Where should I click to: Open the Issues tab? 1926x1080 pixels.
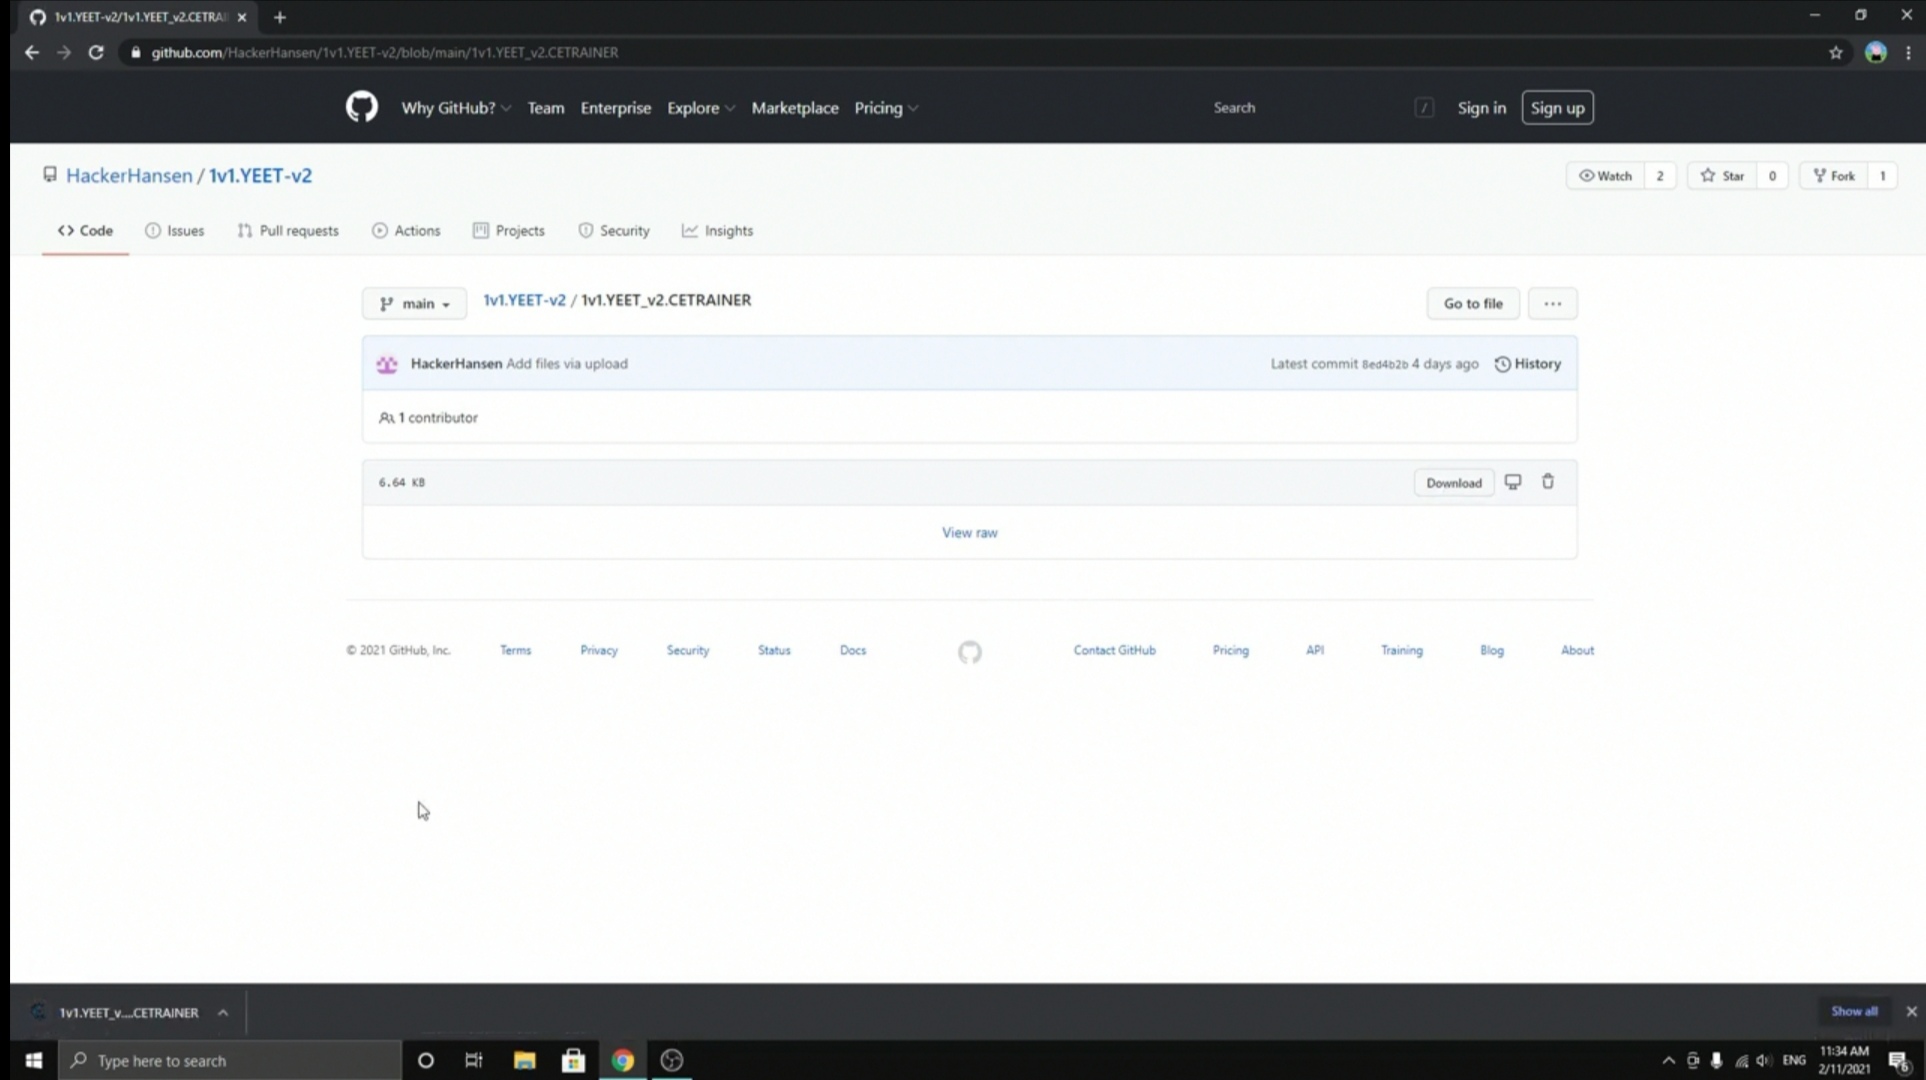[174, 231]
